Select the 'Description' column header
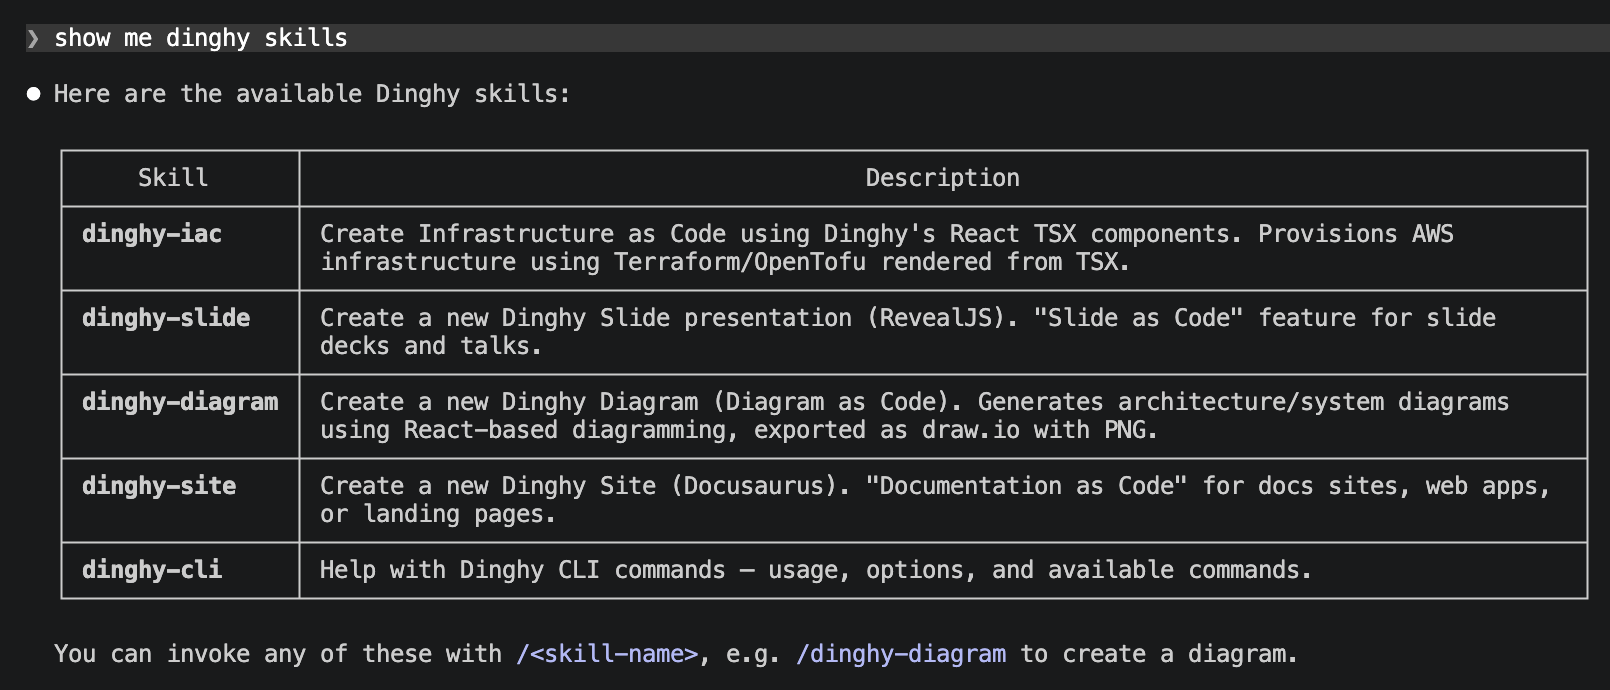Viewport: 1610px width, 690px height. click(942, 178)
